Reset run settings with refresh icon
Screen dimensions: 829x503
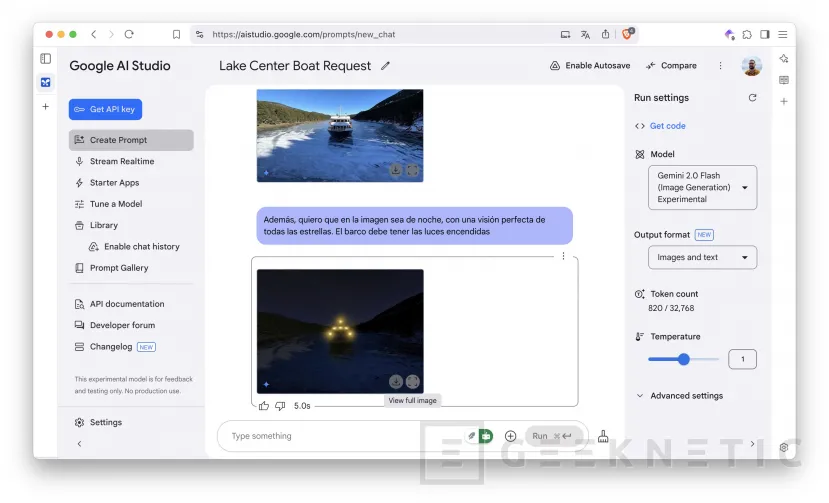[752, 98]
